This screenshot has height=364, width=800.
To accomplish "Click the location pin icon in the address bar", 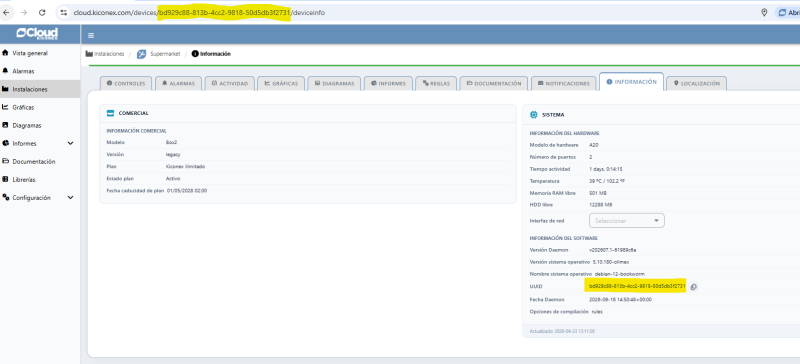I will point(764,13).
